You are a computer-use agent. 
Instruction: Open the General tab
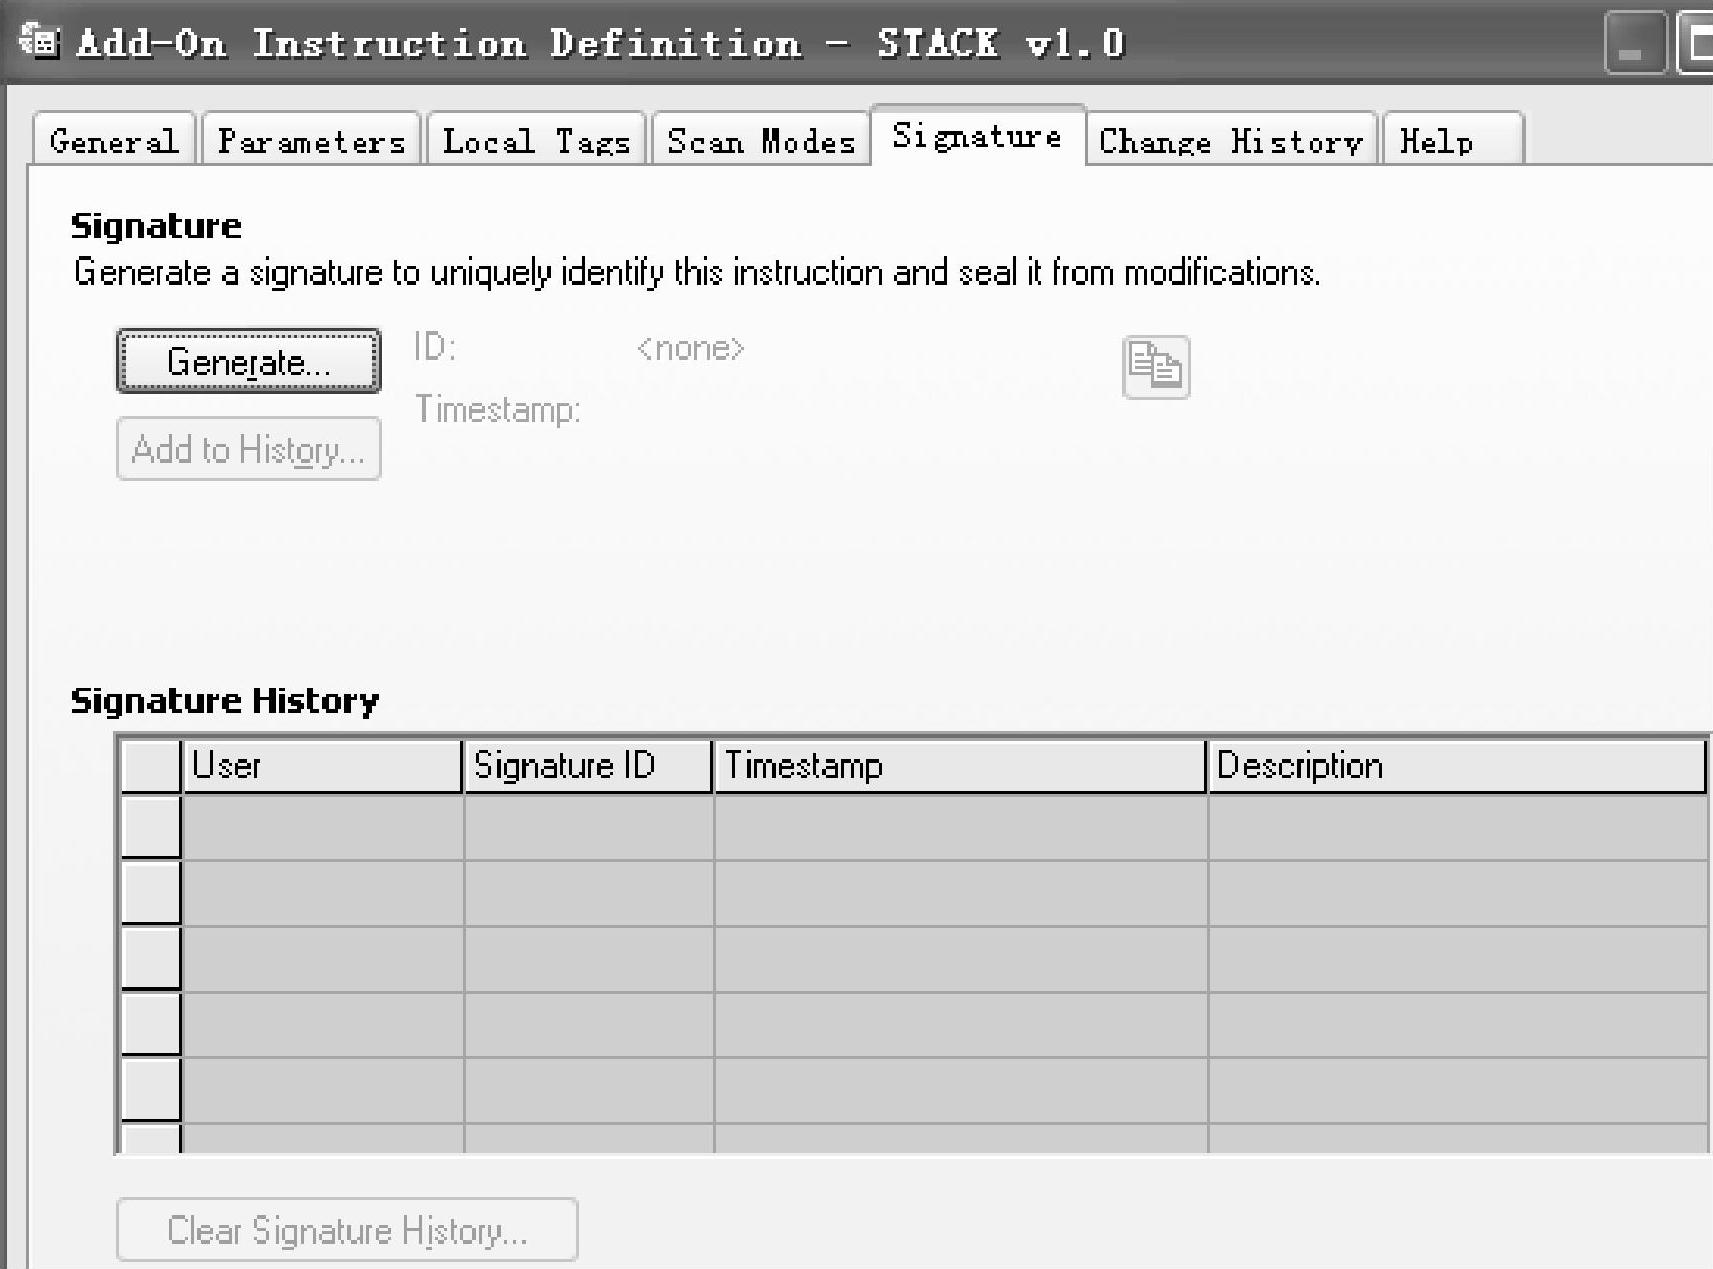tap(114, 141)
